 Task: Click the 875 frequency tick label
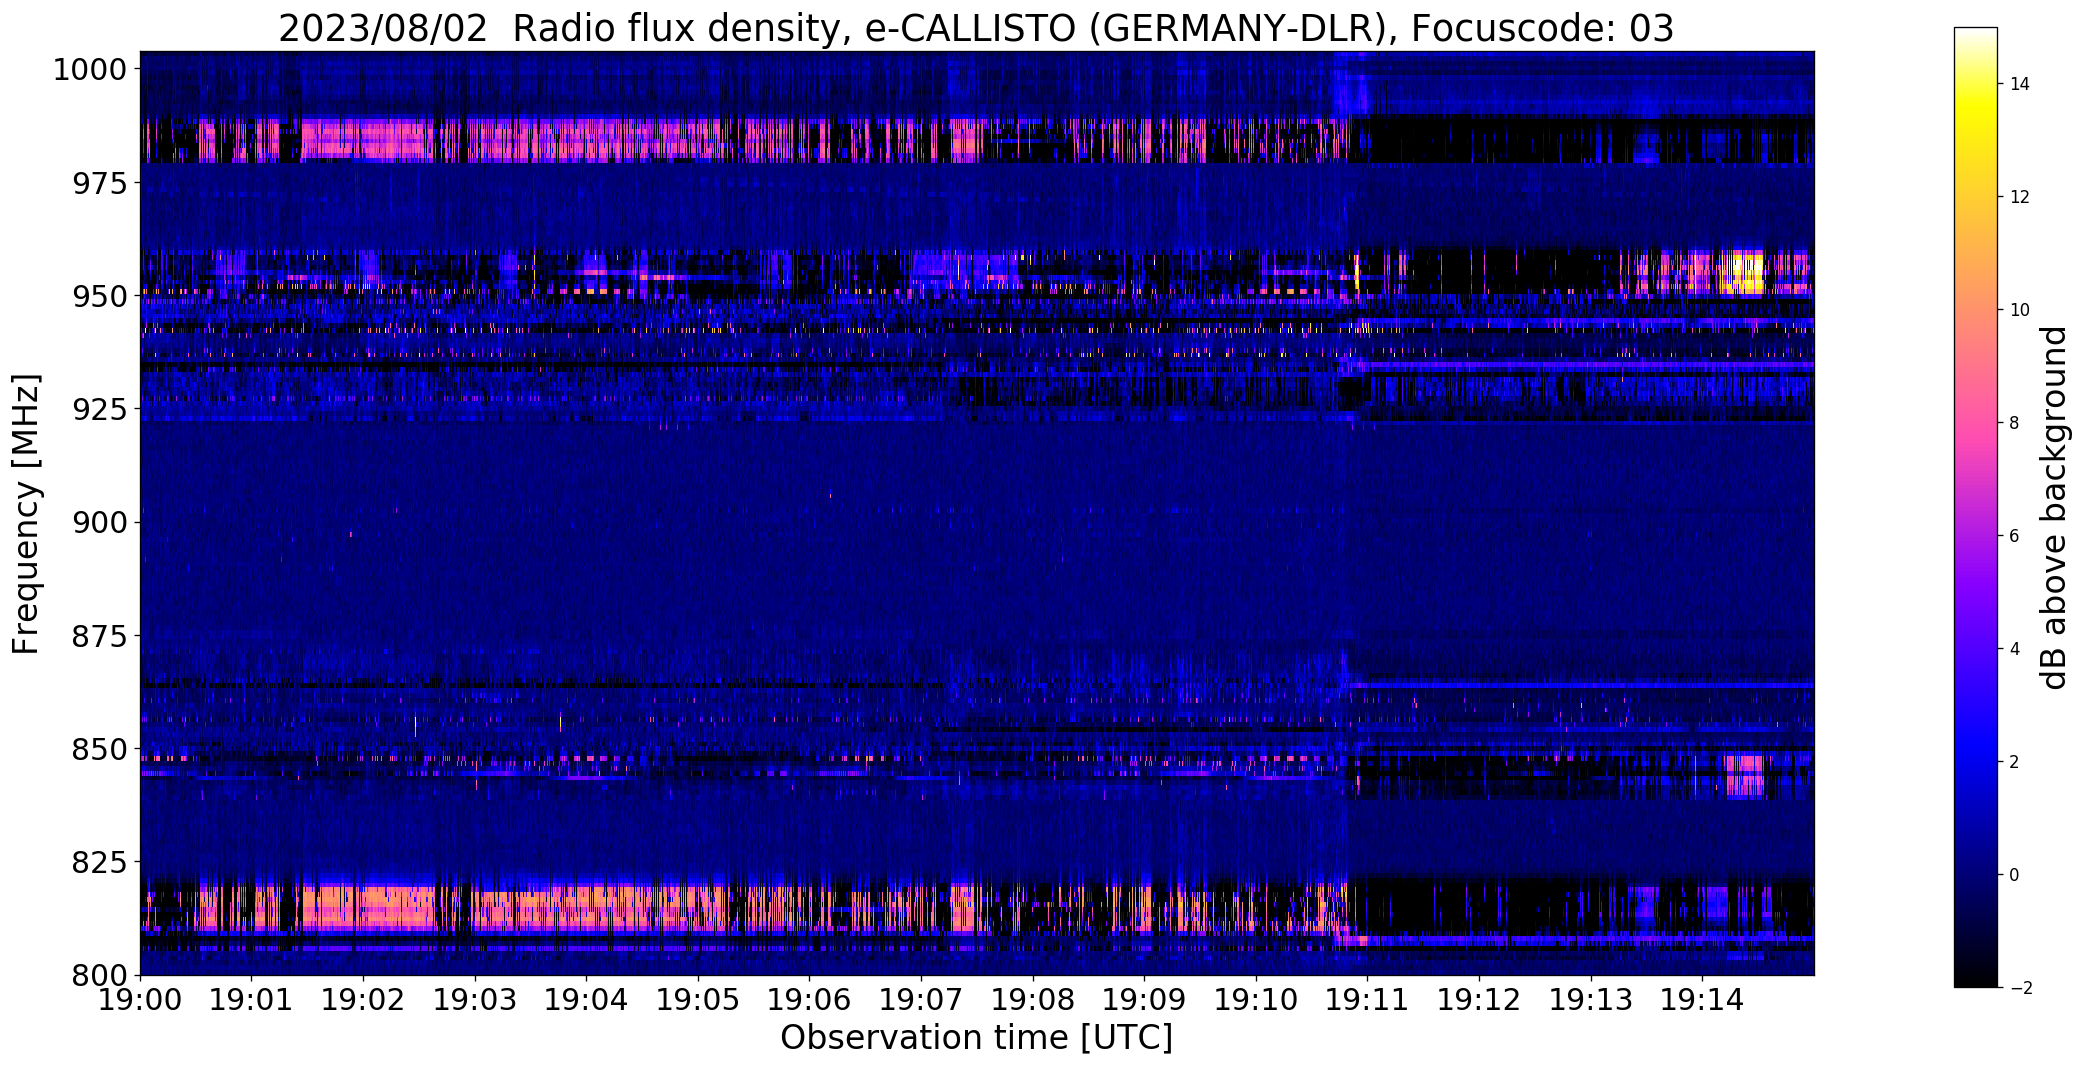(100, 635)
